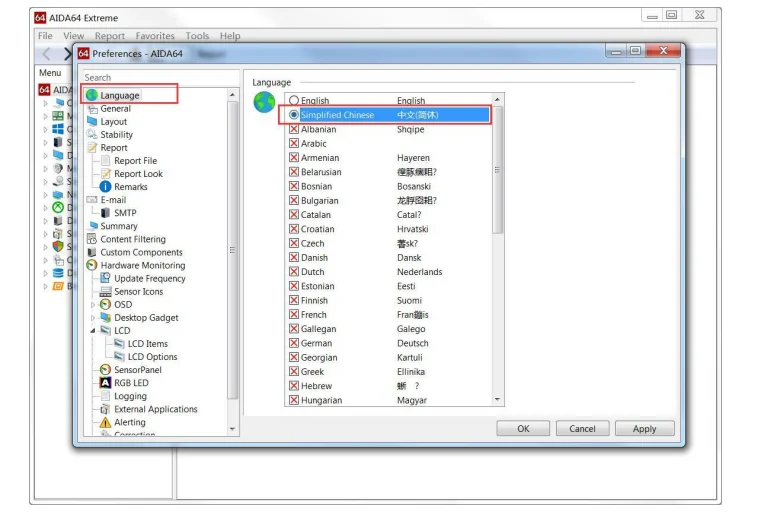Select the English language radio button
This screenshot has width=783, height=527.
294,100
